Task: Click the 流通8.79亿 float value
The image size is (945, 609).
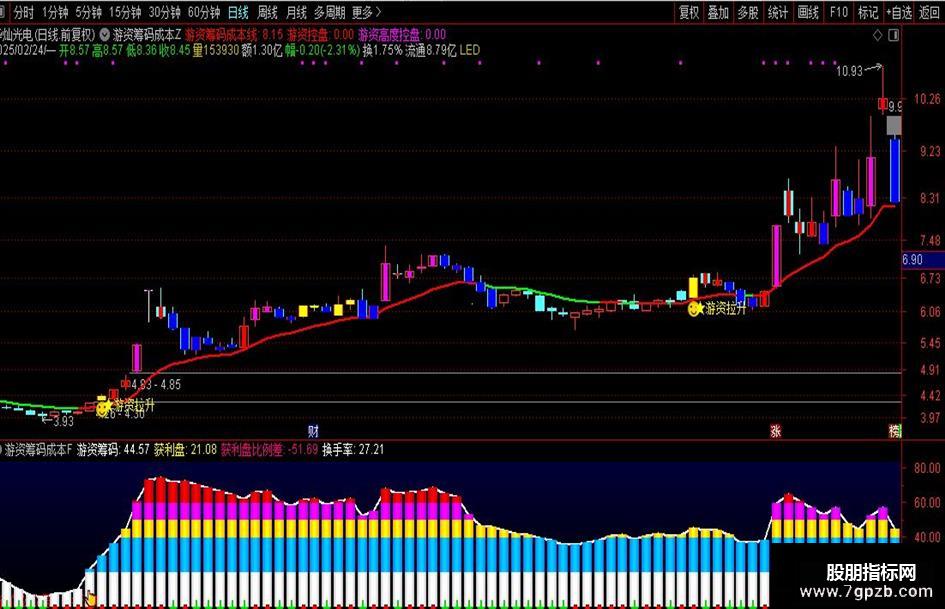Action: pyautogui.click(x=430, y=50)
